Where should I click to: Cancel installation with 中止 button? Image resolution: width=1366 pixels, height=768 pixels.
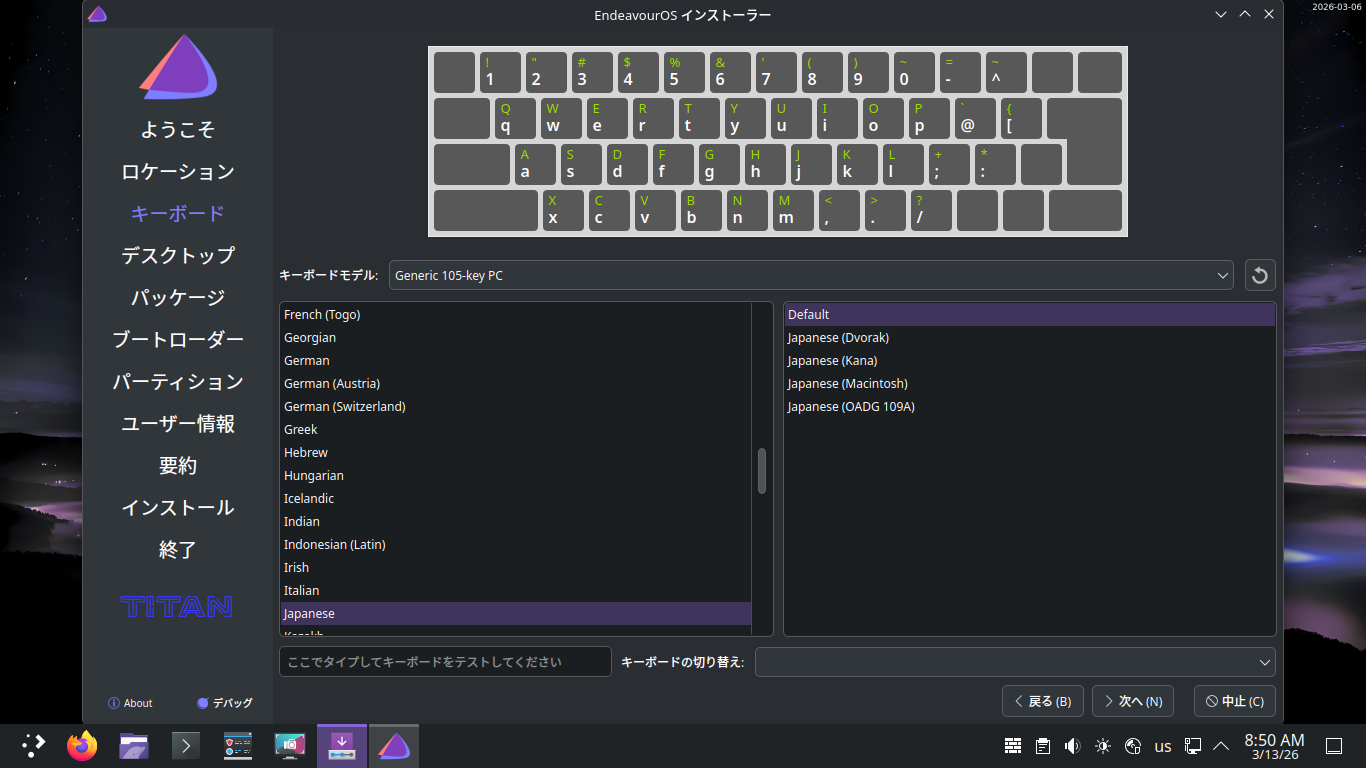tap(1235, 701)
